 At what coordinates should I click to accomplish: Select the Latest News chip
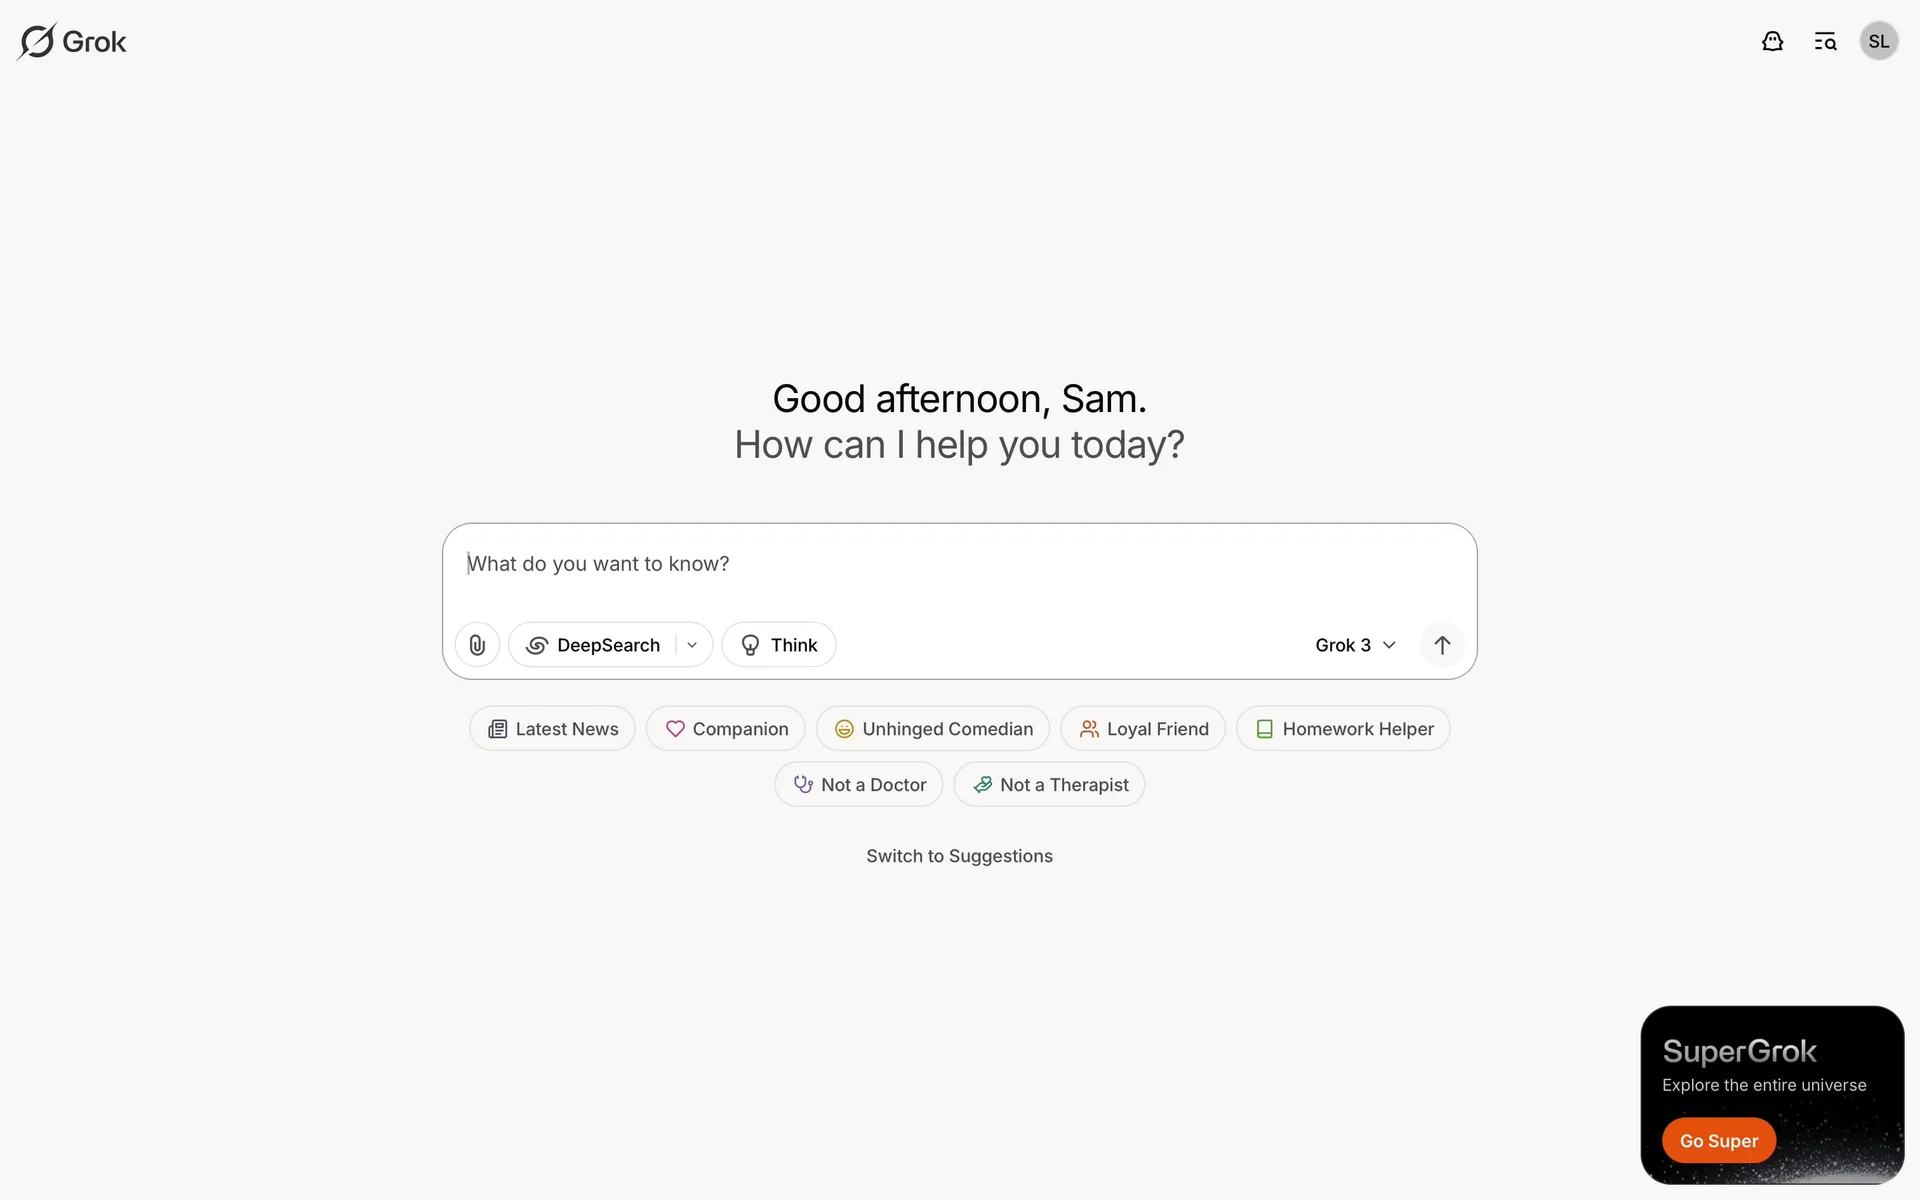click(551, 728)
